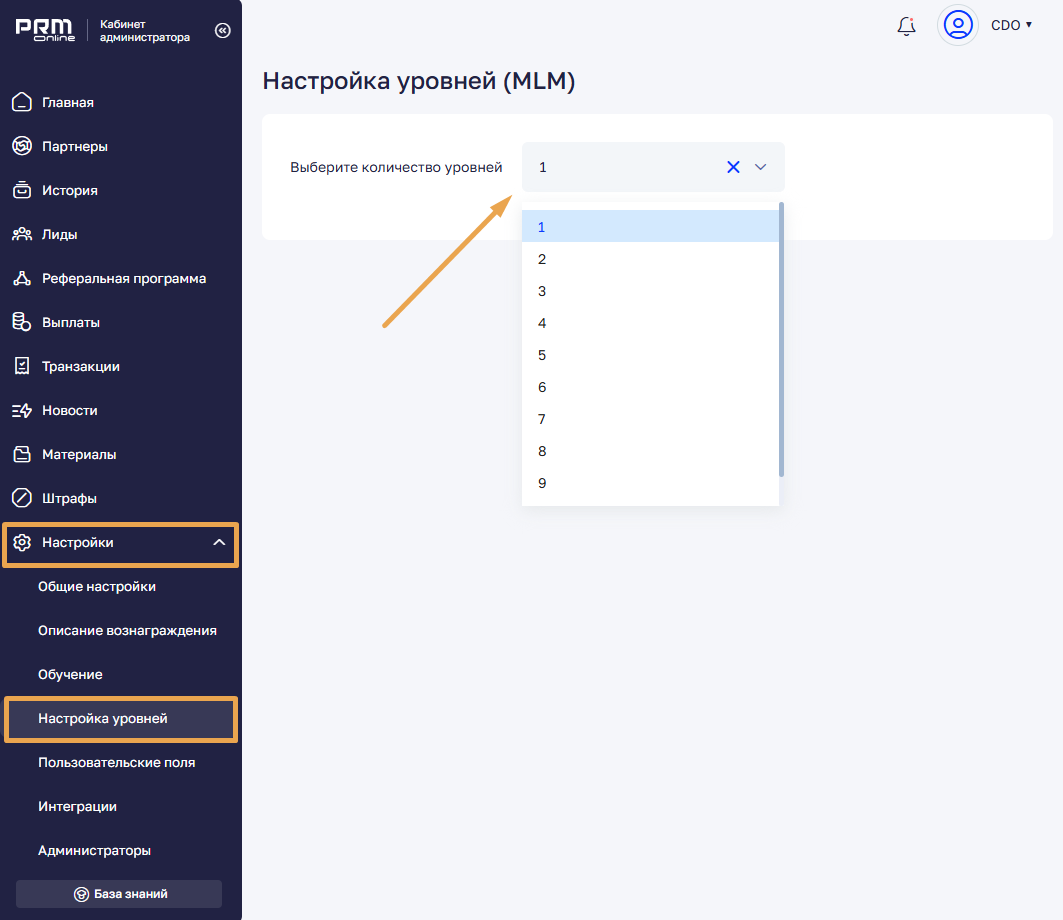This screenshot has height=920, width=1063.
Task: Open Главная via home icon
Action: point(22,102)
